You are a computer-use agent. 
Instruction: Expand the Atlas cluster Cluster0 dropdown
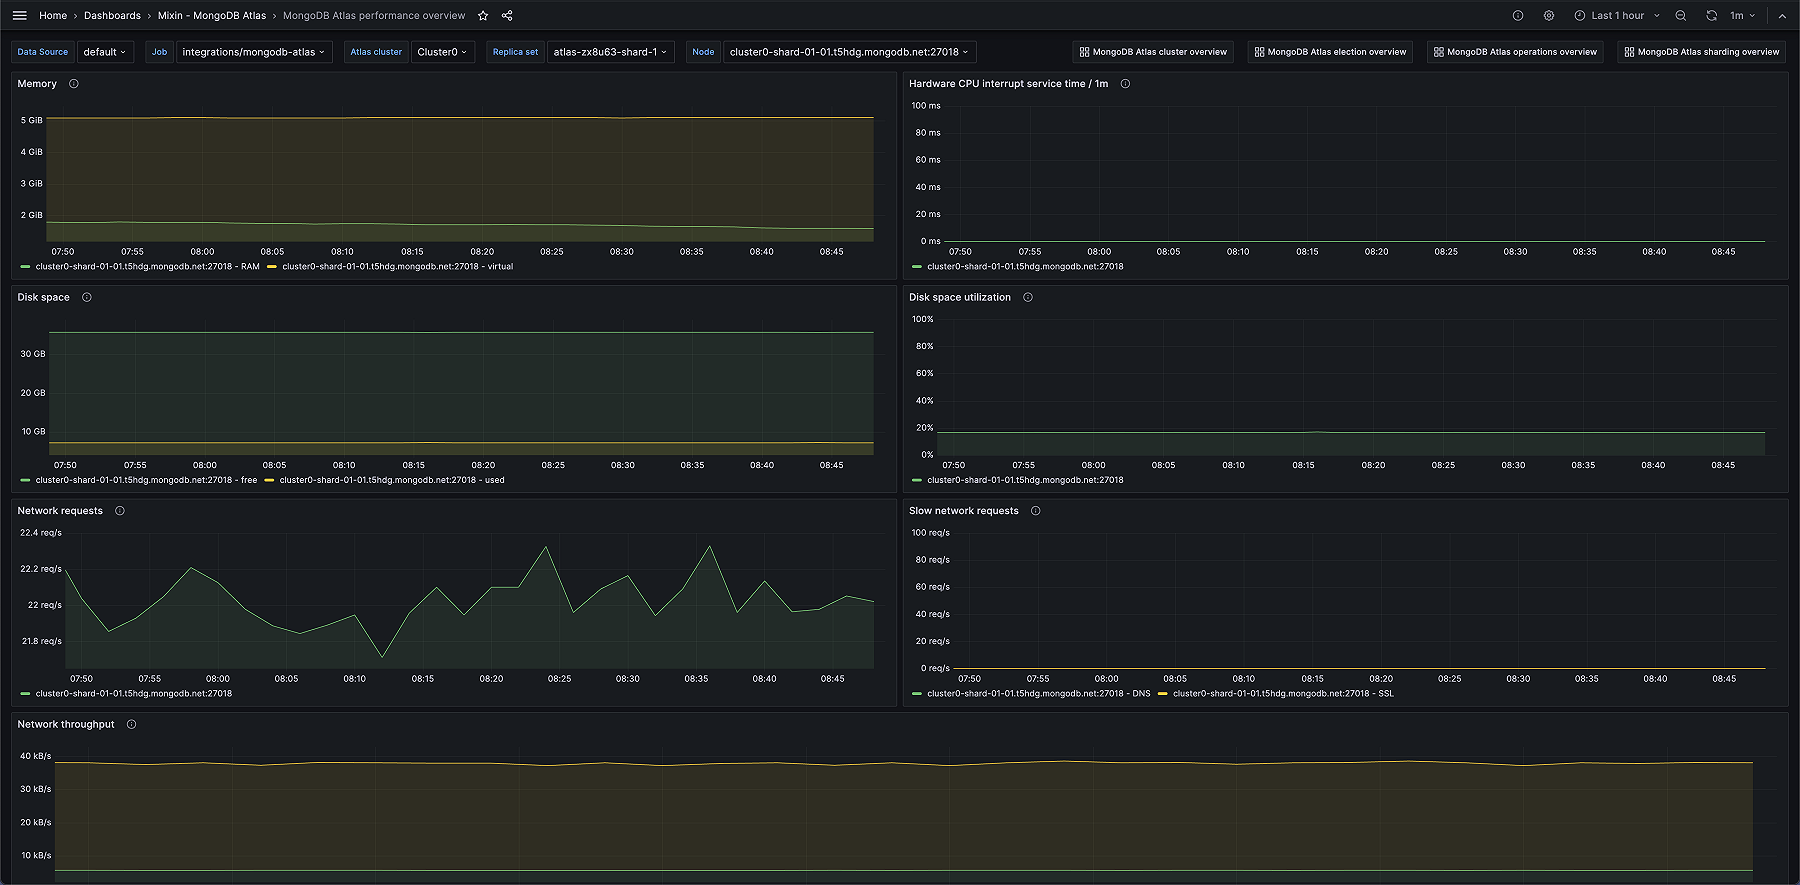click(442, 52)
